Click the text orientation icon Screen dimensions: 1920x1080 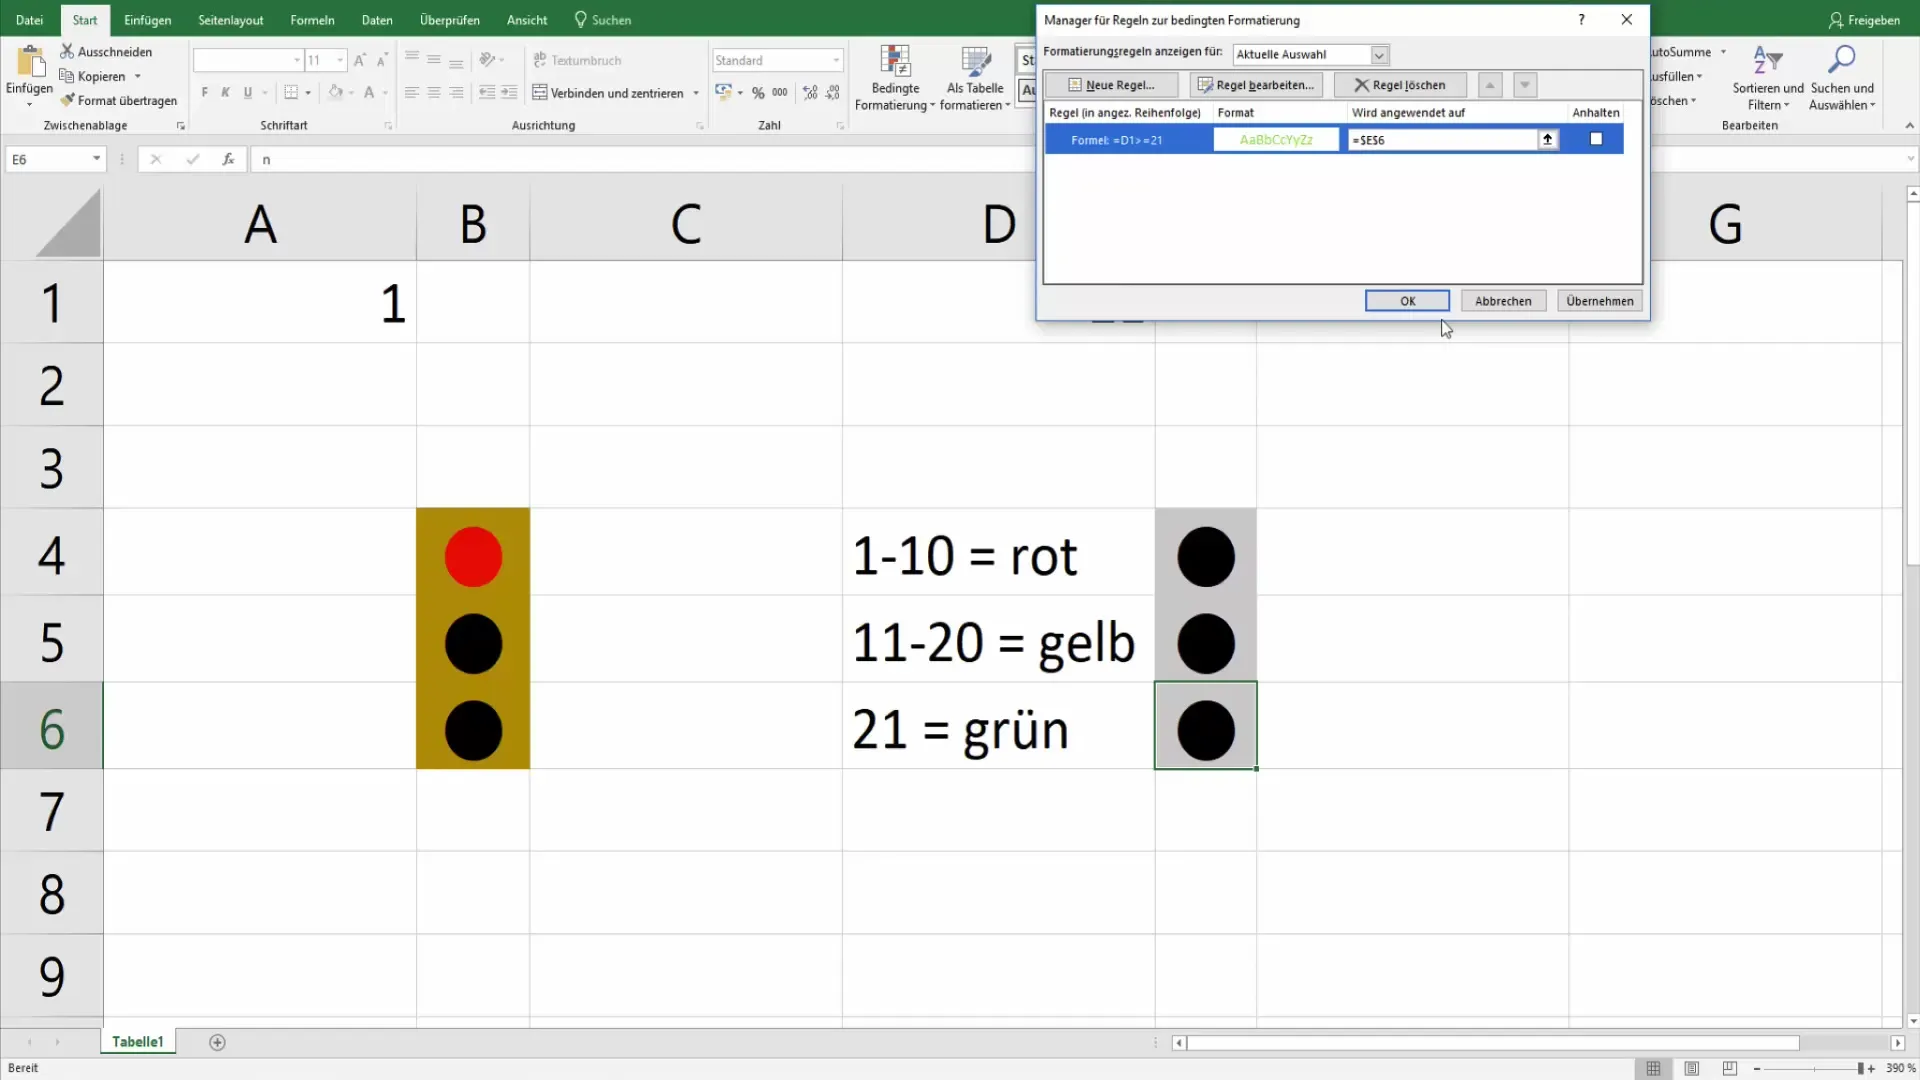487,60
